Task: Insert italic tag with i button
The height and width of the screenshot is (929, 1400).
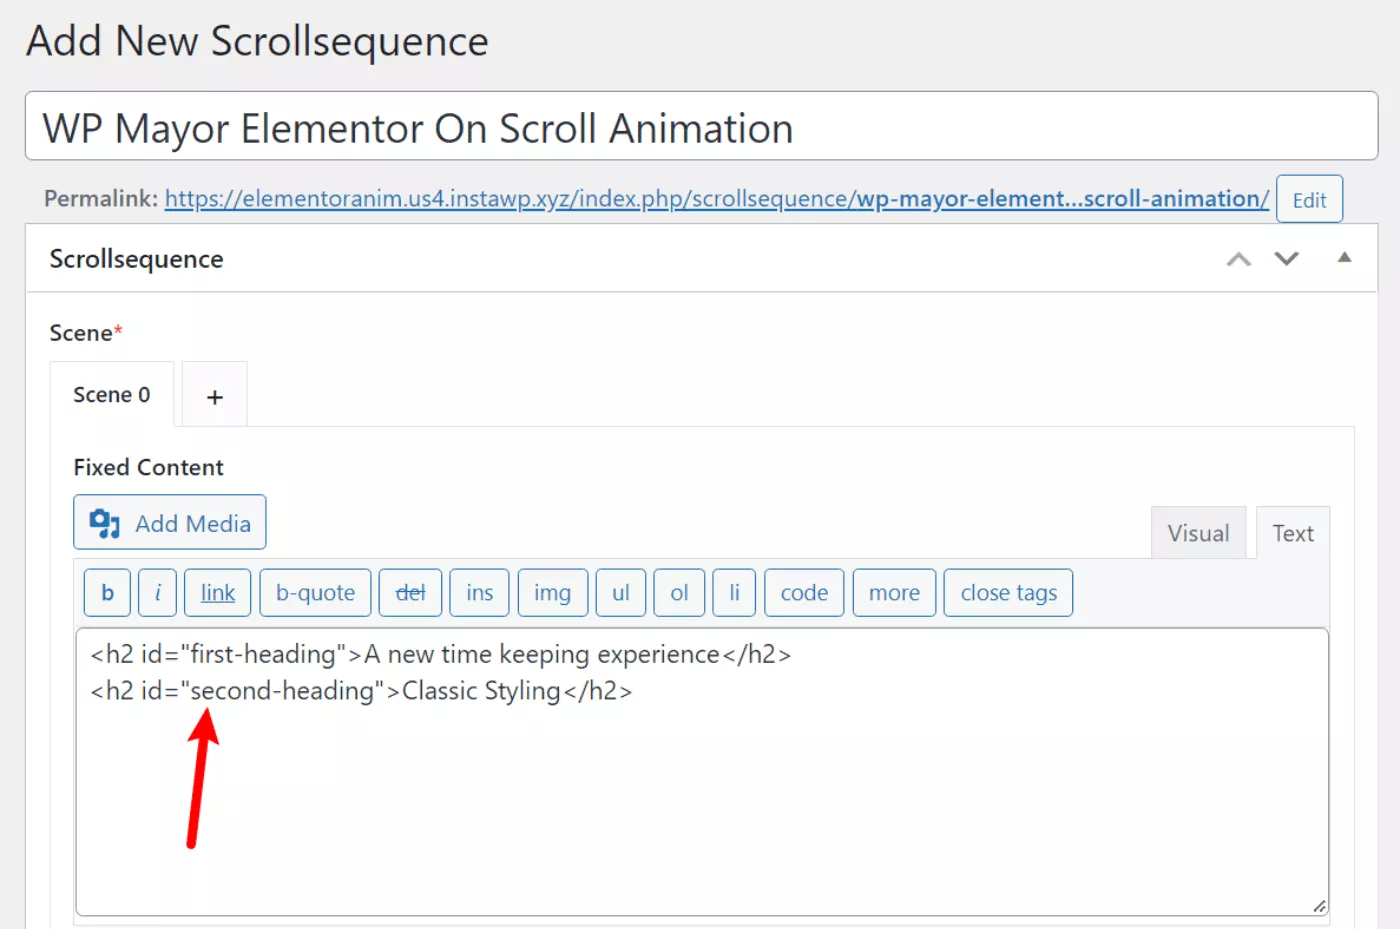Action: [158, 593]
